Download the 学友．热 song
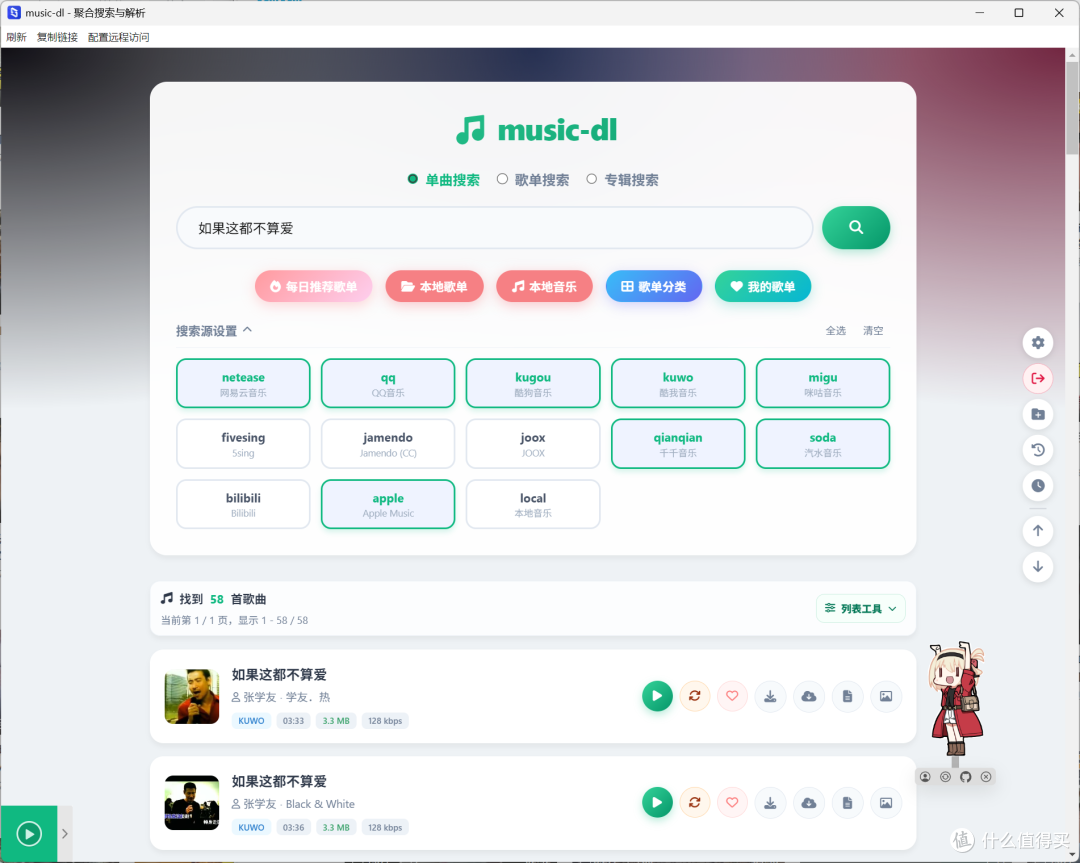 770,696
